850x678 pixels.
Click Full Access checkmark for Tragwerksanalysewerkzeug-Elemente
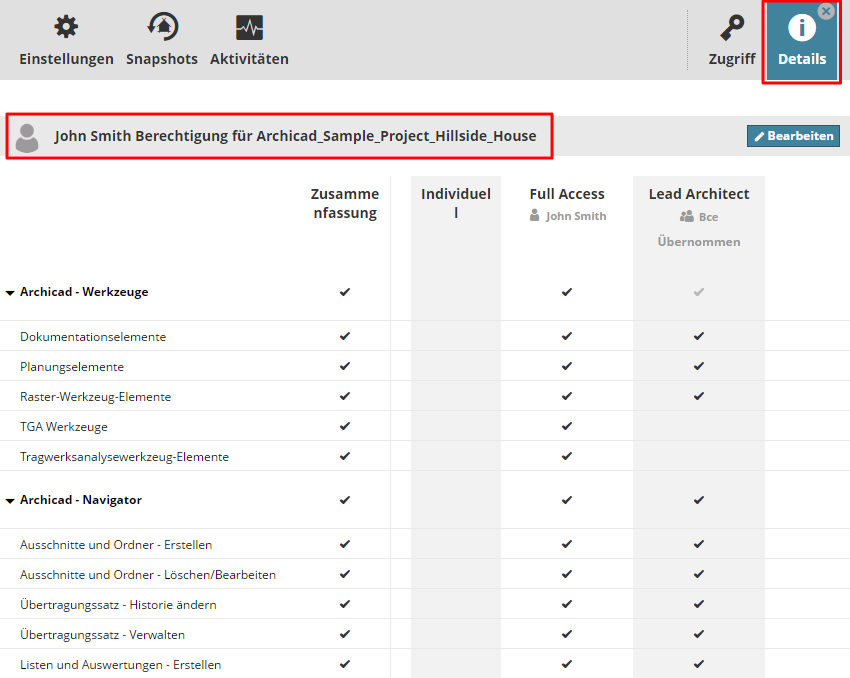point(566,456)
